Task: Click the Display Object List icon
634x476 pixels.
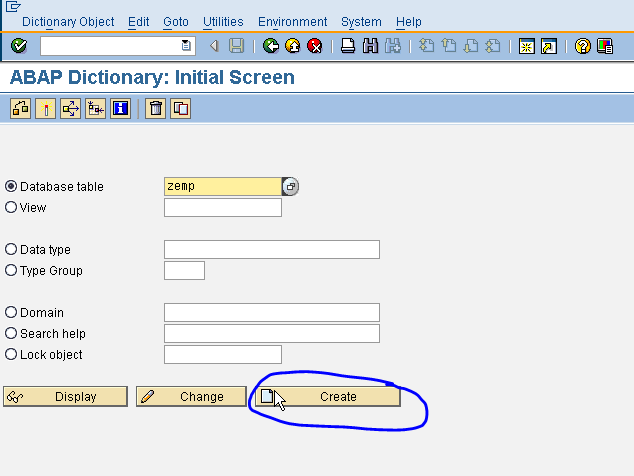Action: pyautogui.click(x=95, y=108)
